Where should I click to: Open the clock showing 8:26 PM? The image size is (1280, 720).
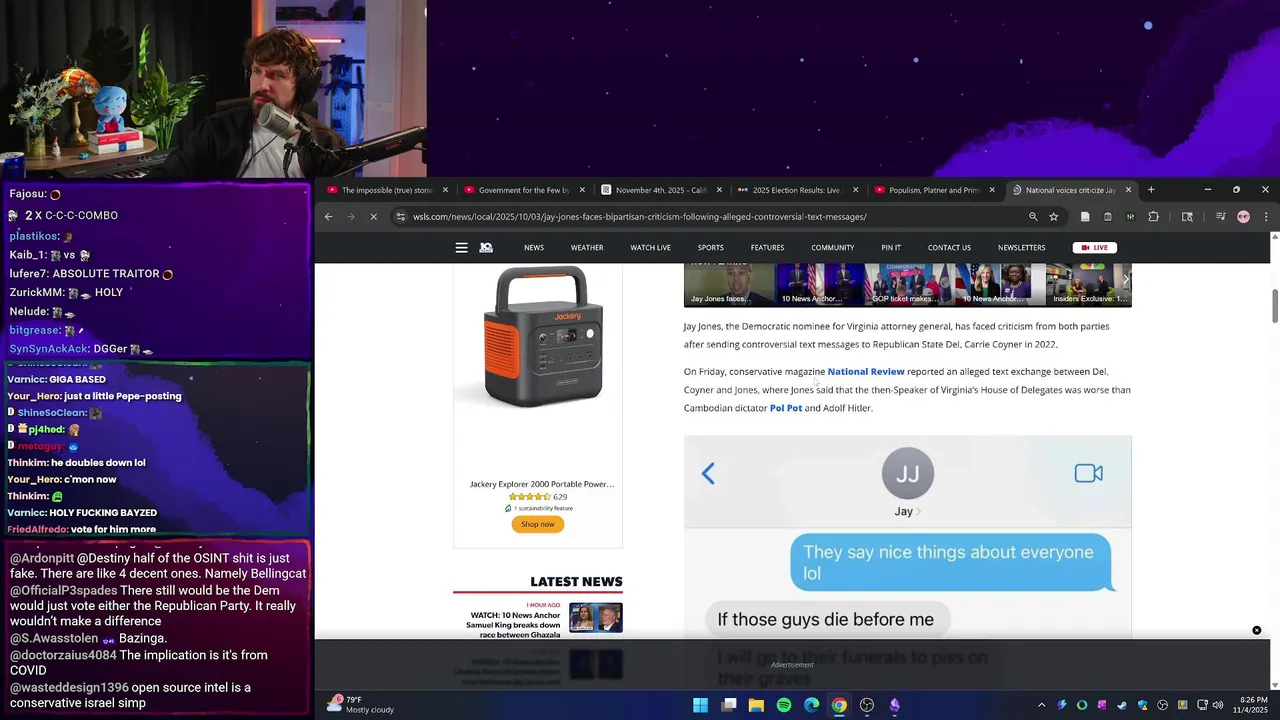(1254, 705)
